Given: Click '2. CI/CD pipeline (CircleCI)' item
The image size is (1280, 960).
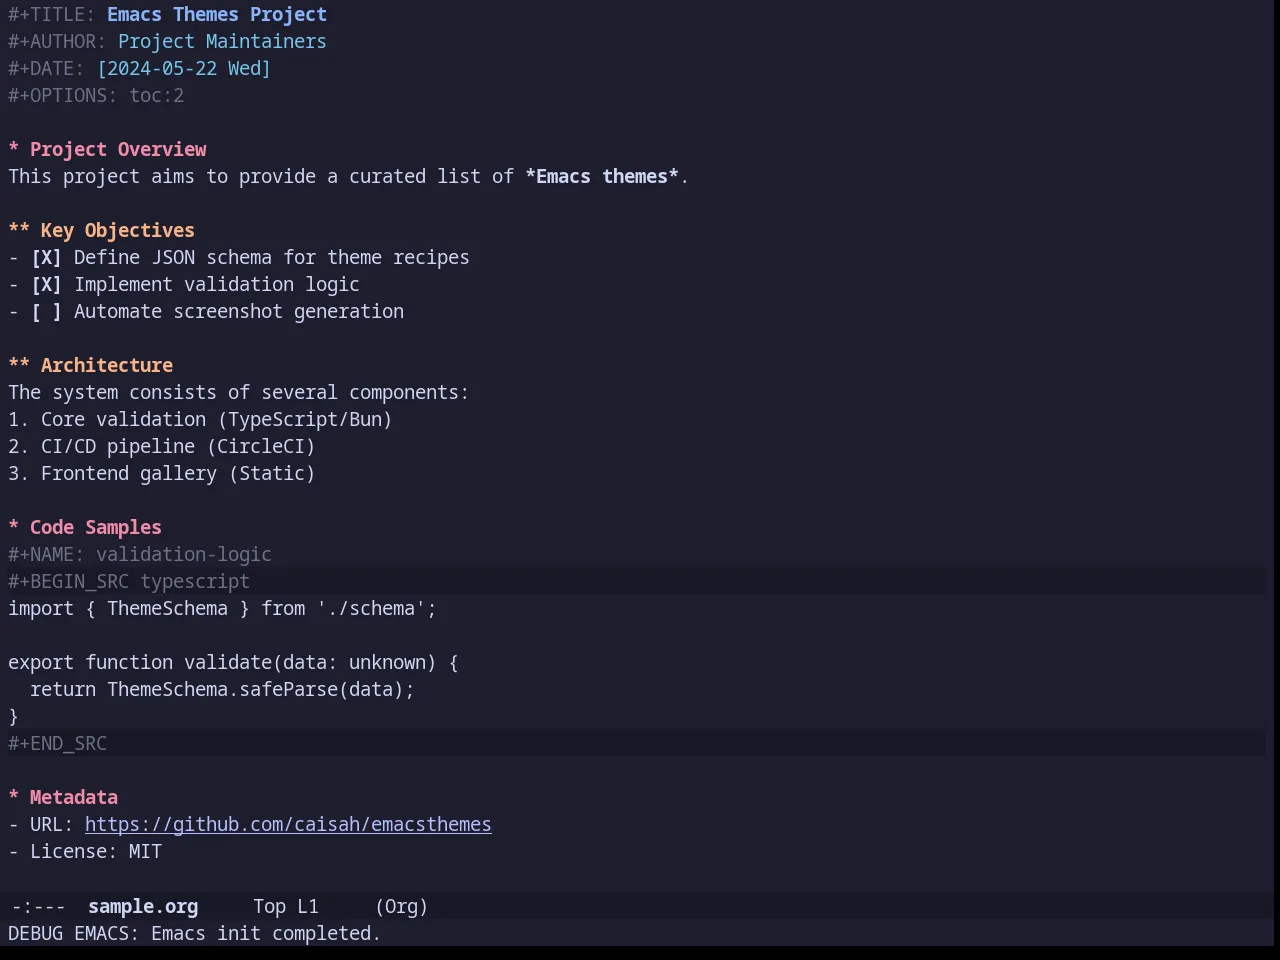Looking at the screenshot, I should click(162, 446).
